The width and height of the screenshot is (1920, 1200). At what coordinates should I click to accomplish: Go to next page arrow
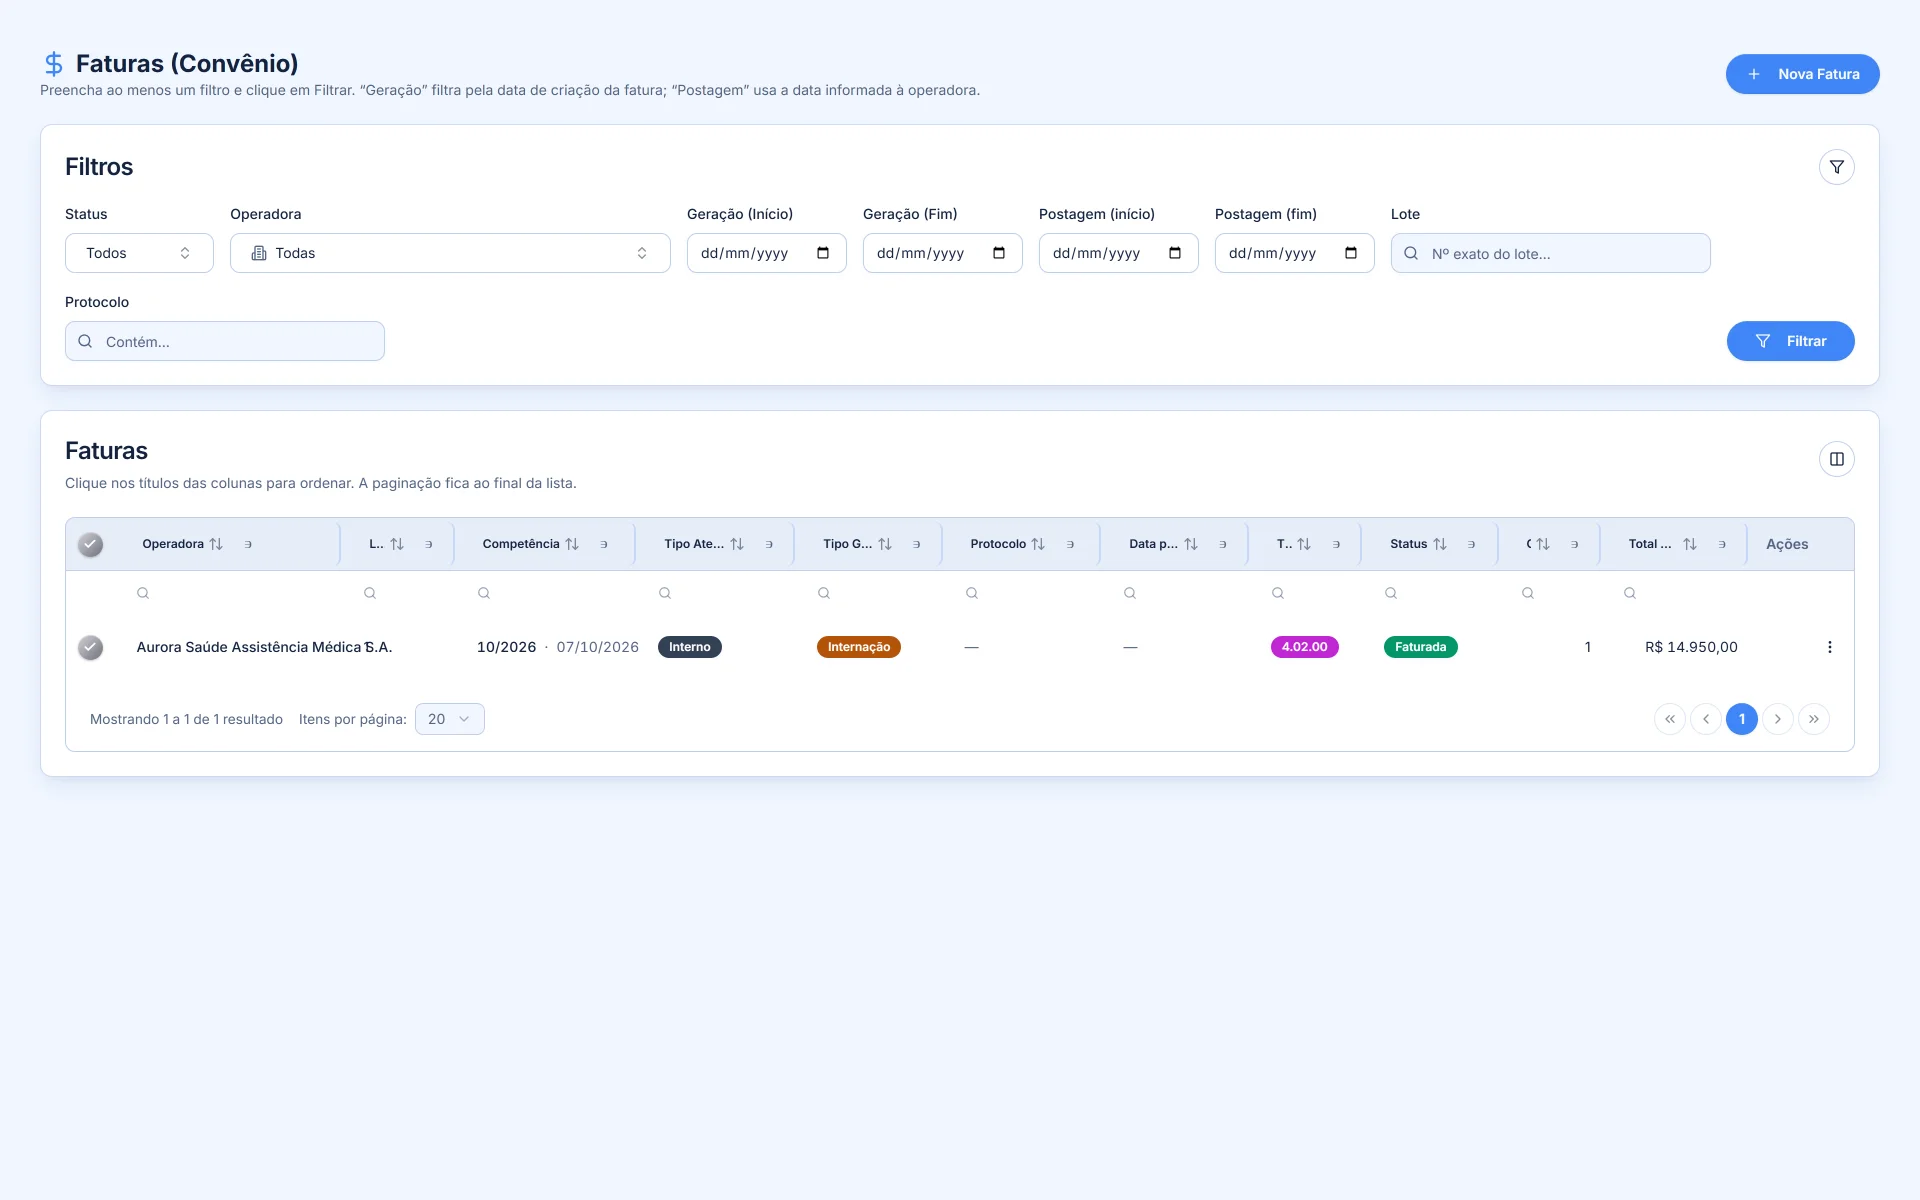click(x=1778, y=719)
